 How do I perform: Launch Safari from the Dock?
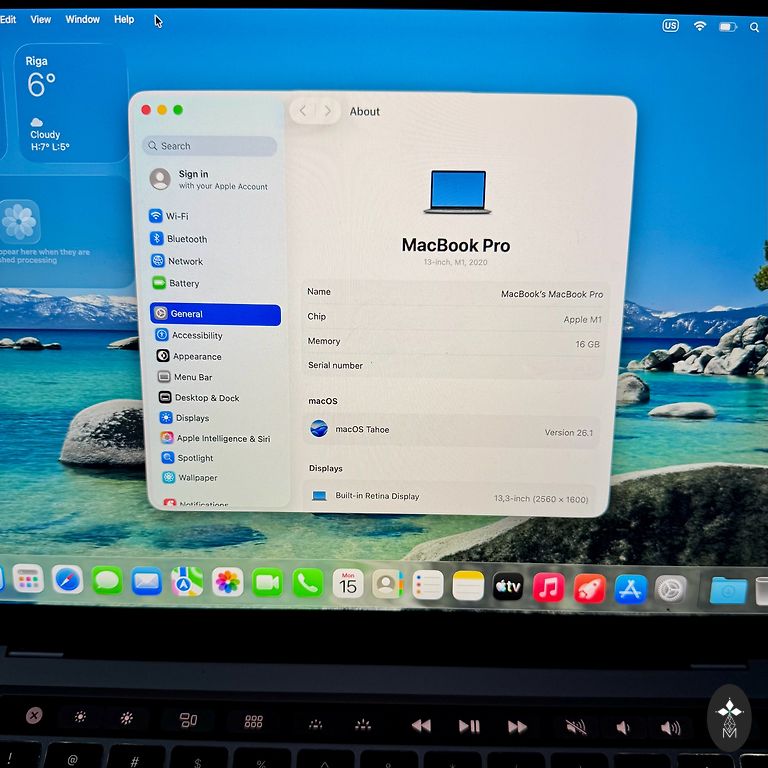point(67,580)
